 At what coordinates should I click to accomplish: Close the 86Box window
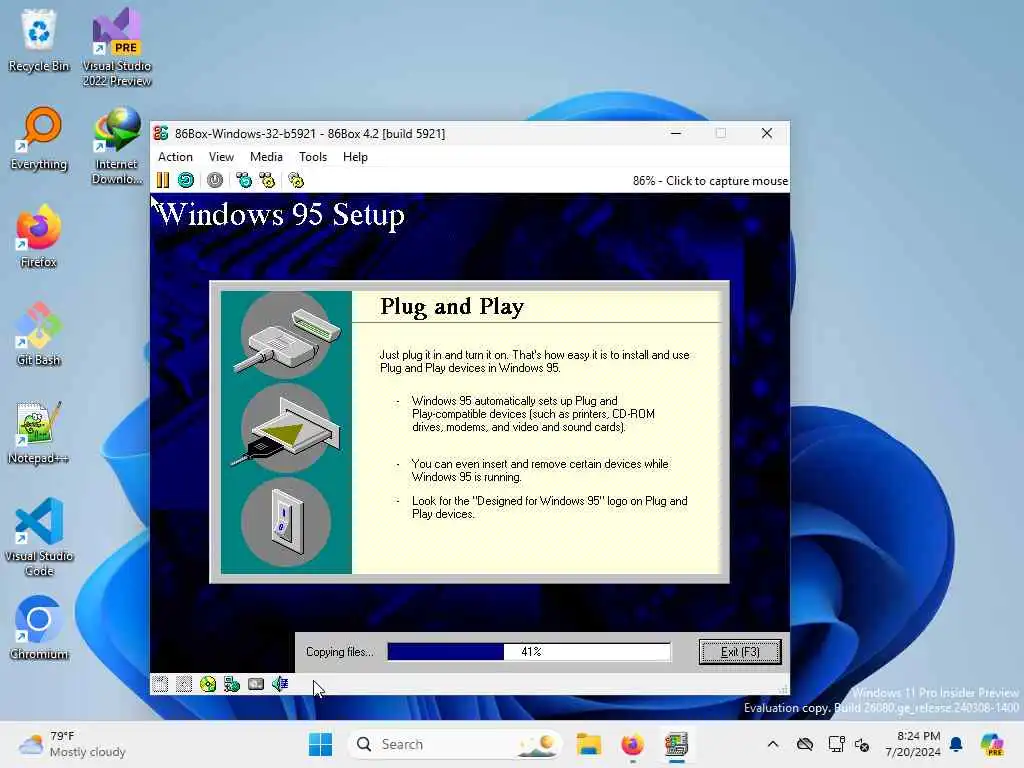click(x=767, y=133)
